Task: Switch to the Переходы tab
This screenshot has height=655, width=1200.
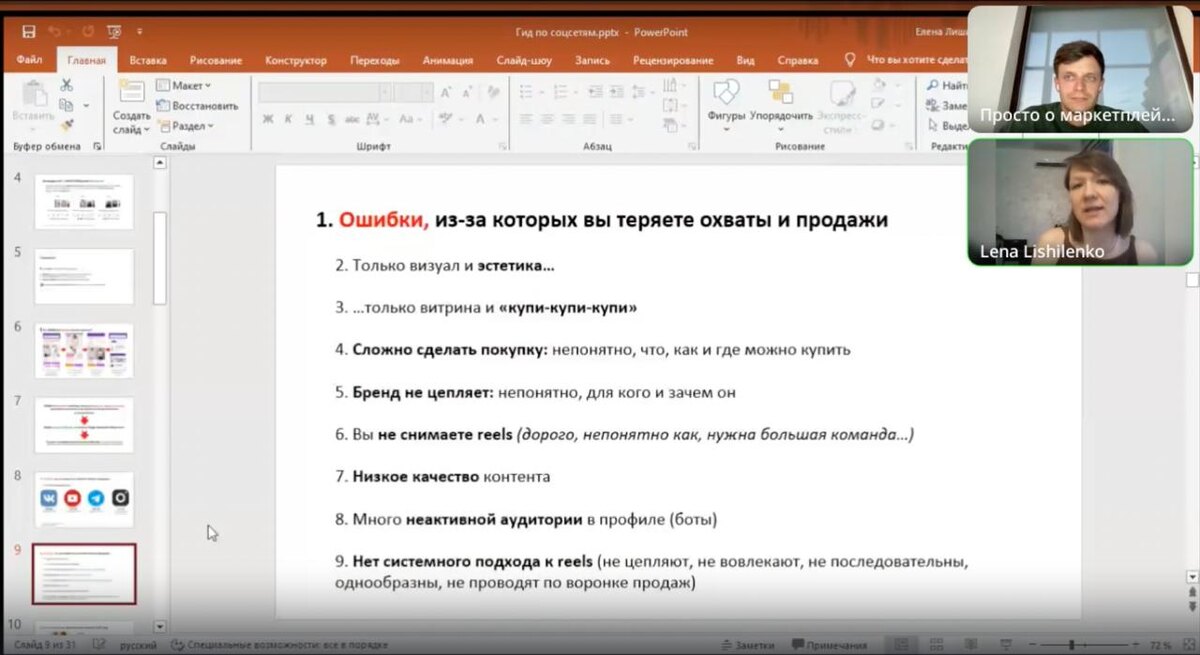Action: point(374,60)
